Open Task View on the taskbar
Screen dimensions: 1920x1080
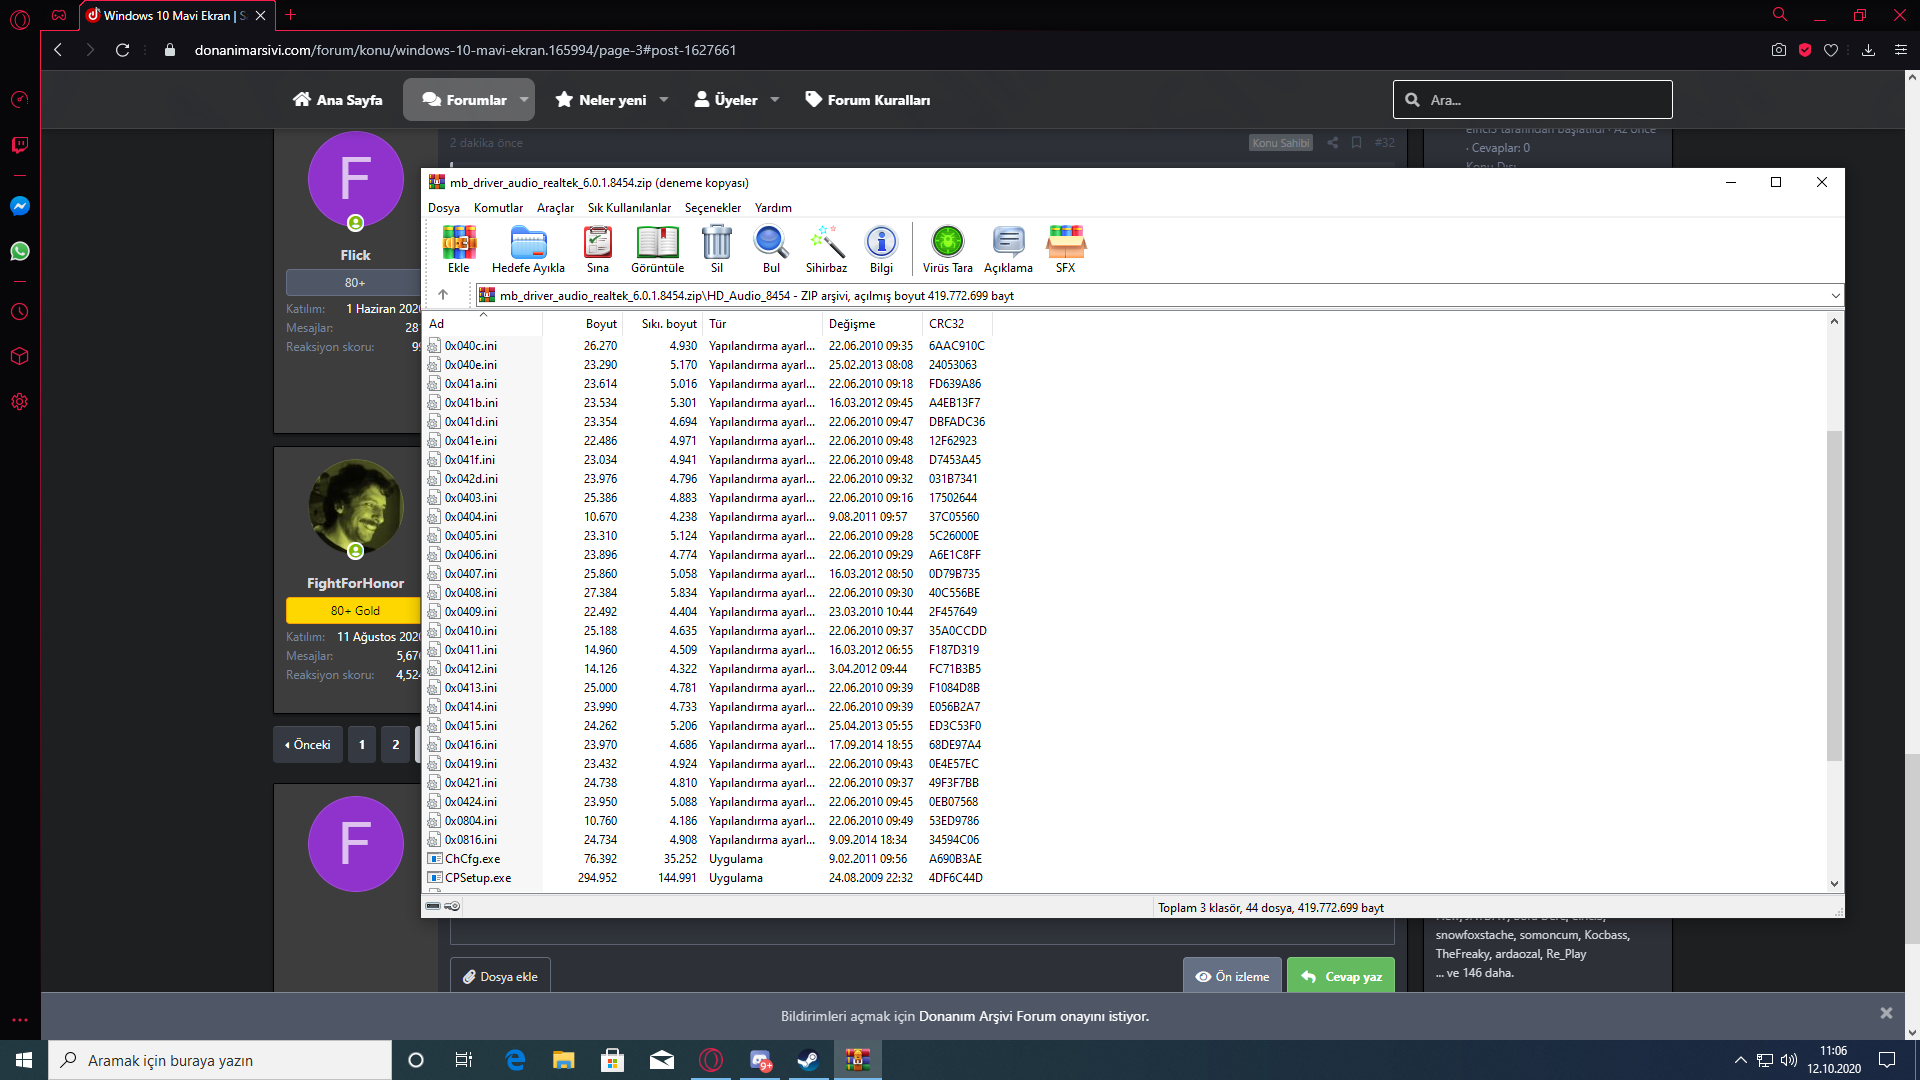point(463,1060)
